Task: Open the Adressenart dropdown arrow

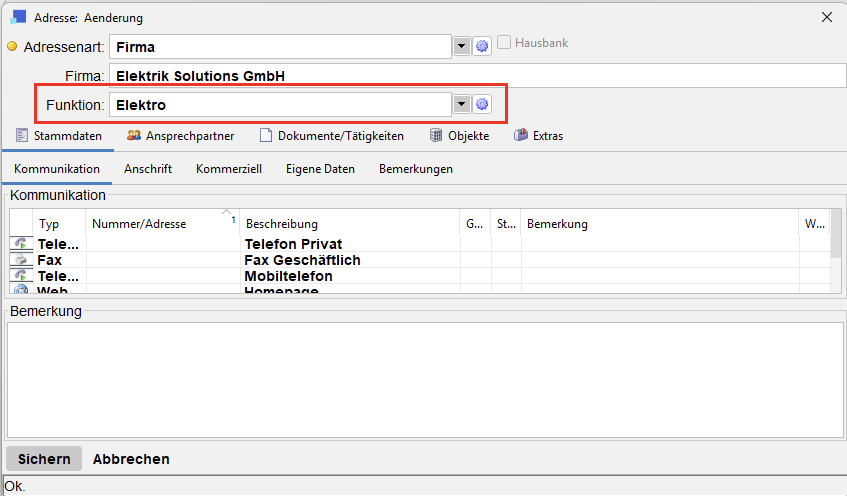Action: [x=461, y=46]
